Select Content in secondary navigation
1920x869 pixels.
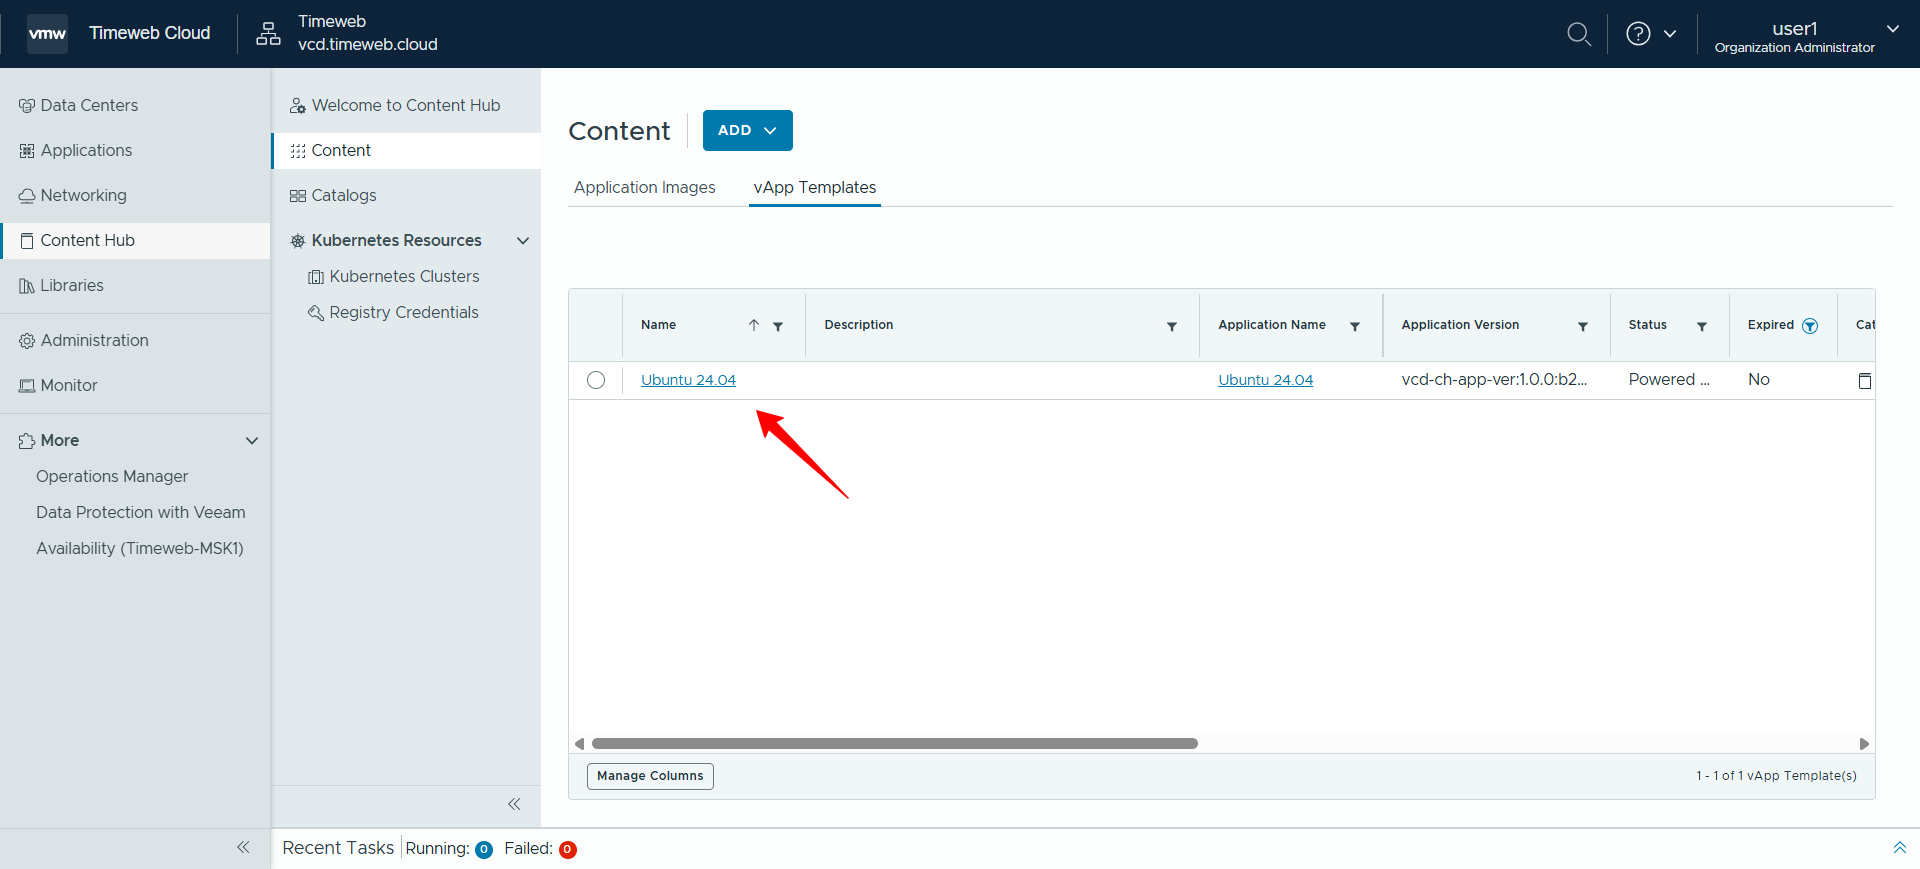point(406,150)
